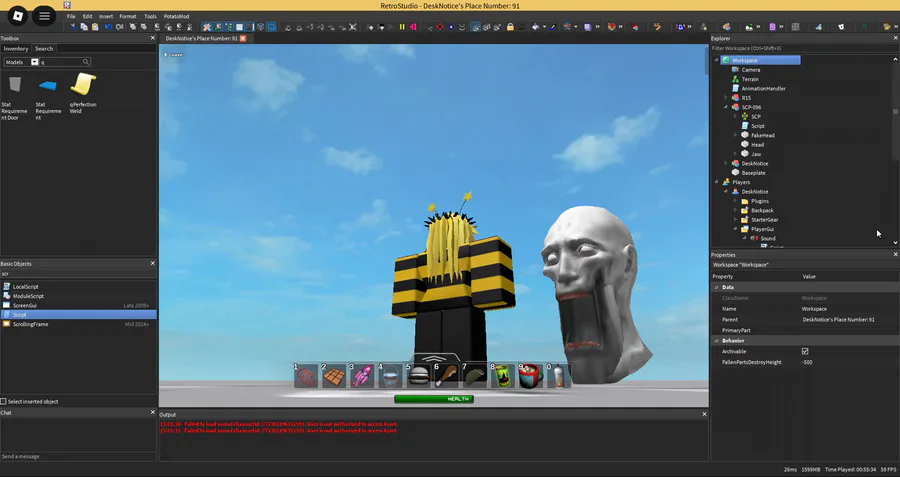This screenshot has width=900, height=477.
Task: Select the paint bucket Fill tool
Action: pos(536,26)
